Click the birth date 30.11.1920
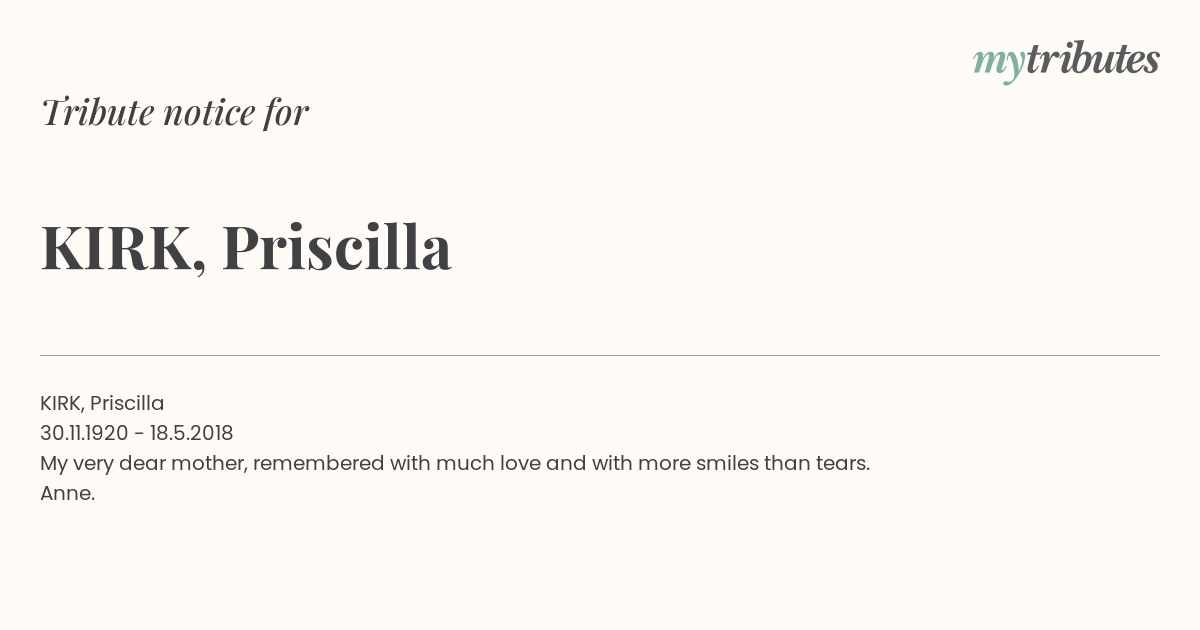 pyautogui.click(x=84, y=433)
